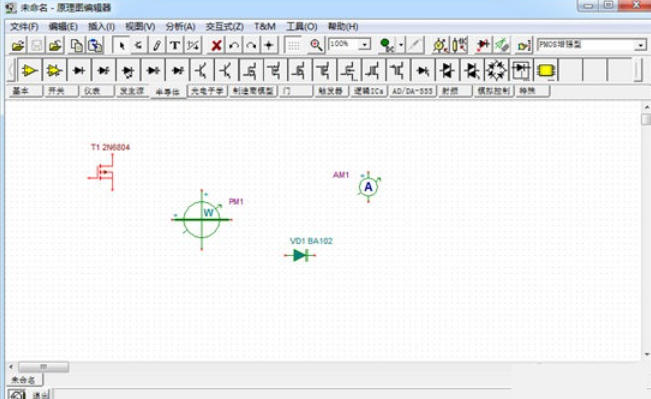Image resolution: width=651 pixels, height=399 pixels.
Task: Click the mirror component icon
Action: 269,45
